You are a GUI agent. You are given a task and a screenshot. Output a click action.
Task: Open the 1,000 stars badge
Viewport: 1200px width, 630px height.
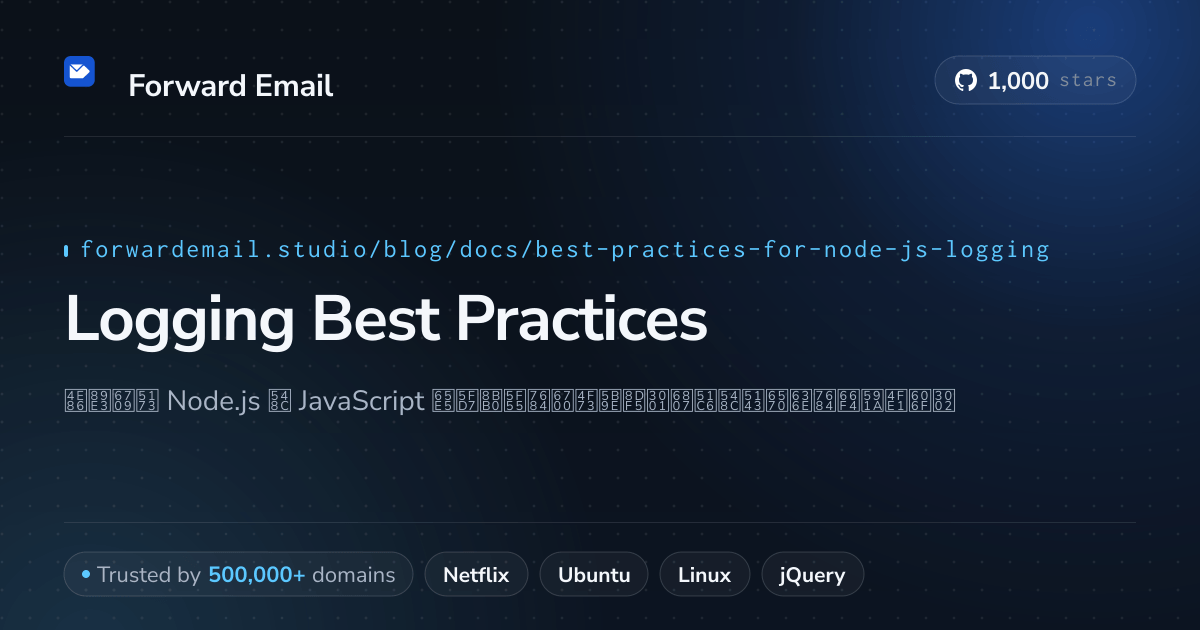pyautogui.click(x=1035, y=81)
